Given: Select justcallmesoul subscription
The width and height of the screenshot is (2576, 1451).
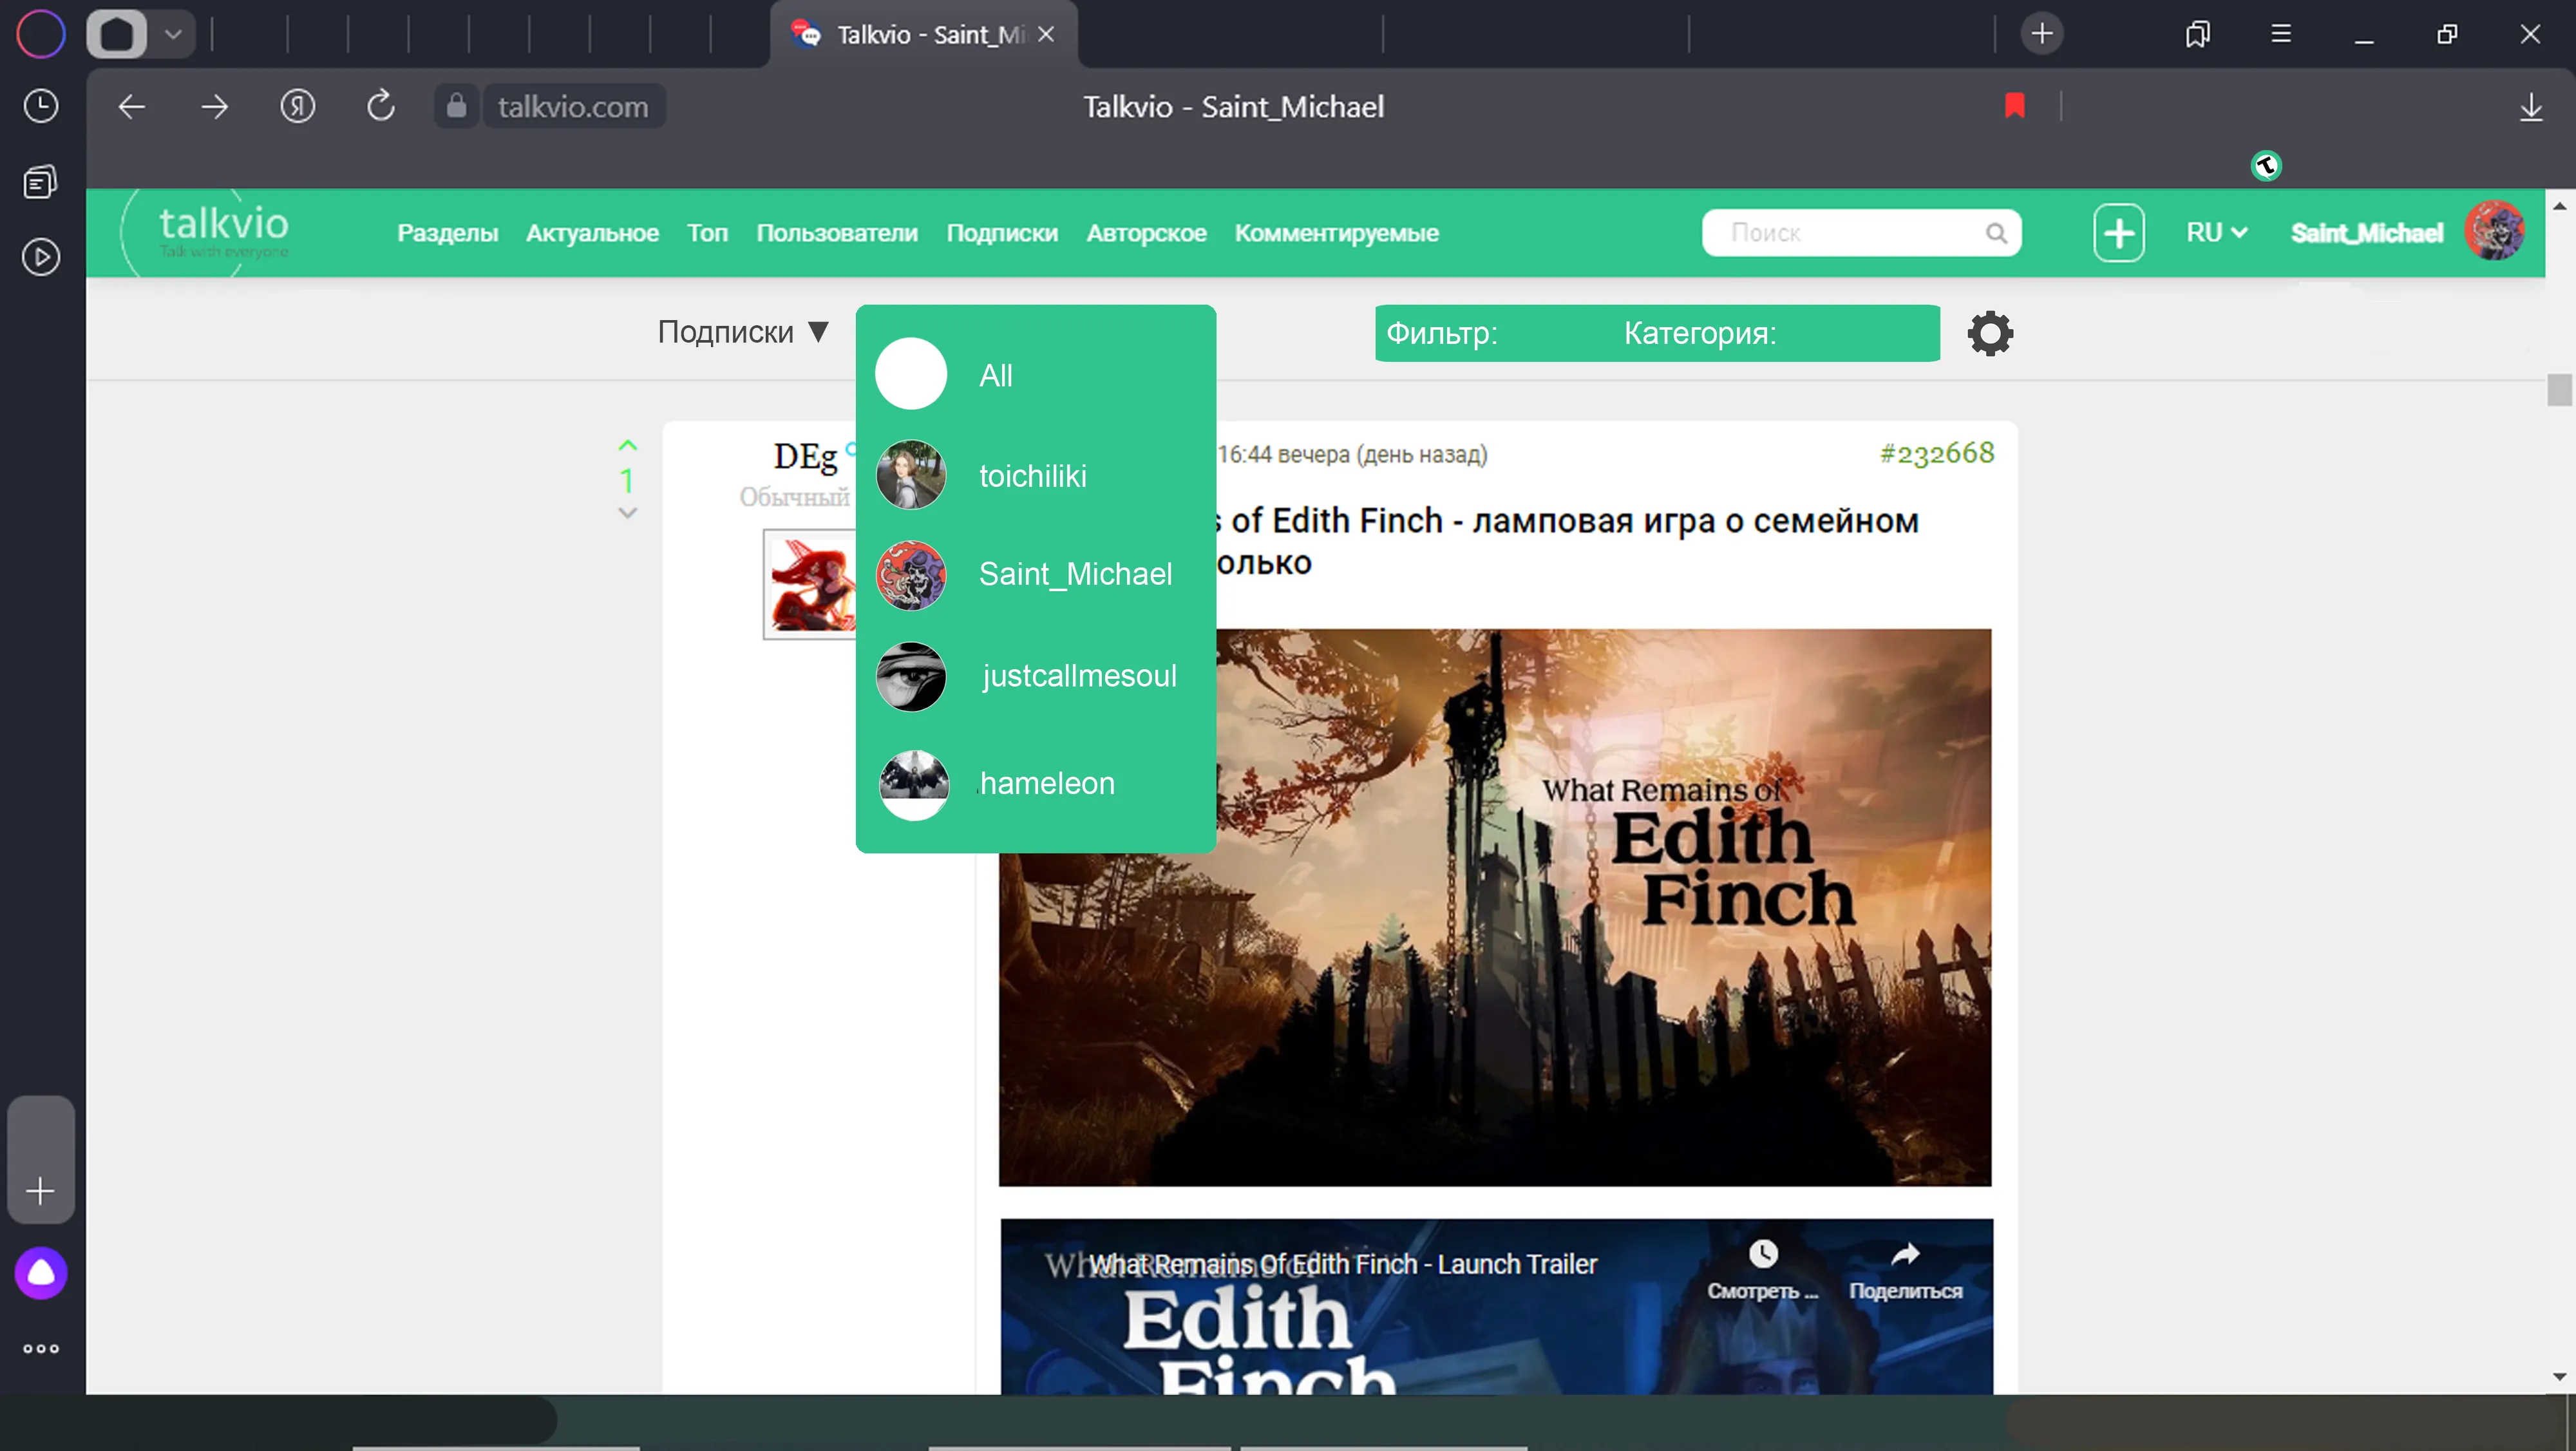Looking at the screenshot, I should [1036, 676].
